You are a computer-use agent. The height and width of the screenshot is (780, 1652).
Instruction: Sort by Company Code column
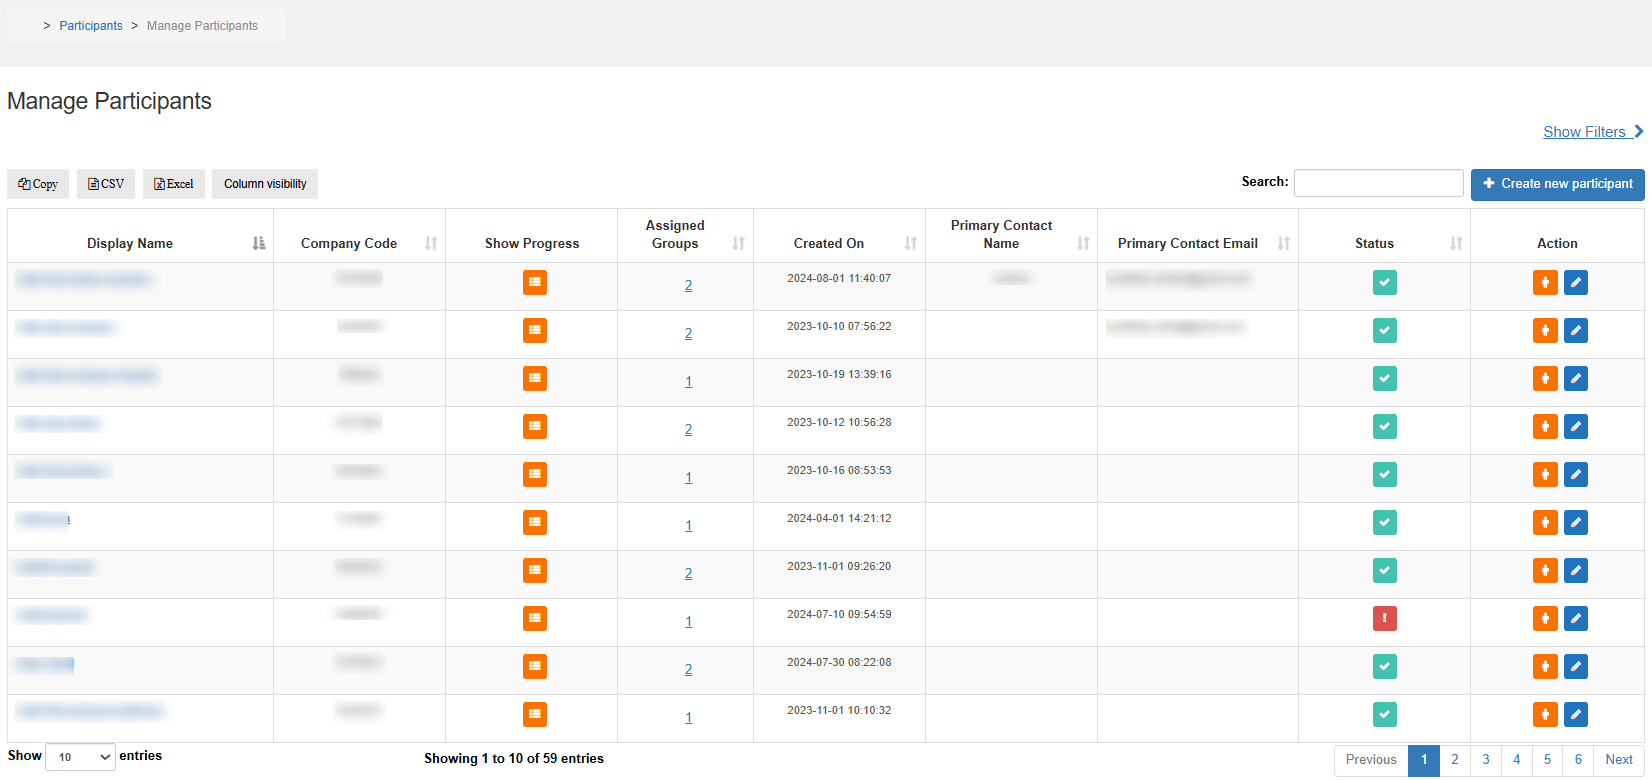coord(359,236)
